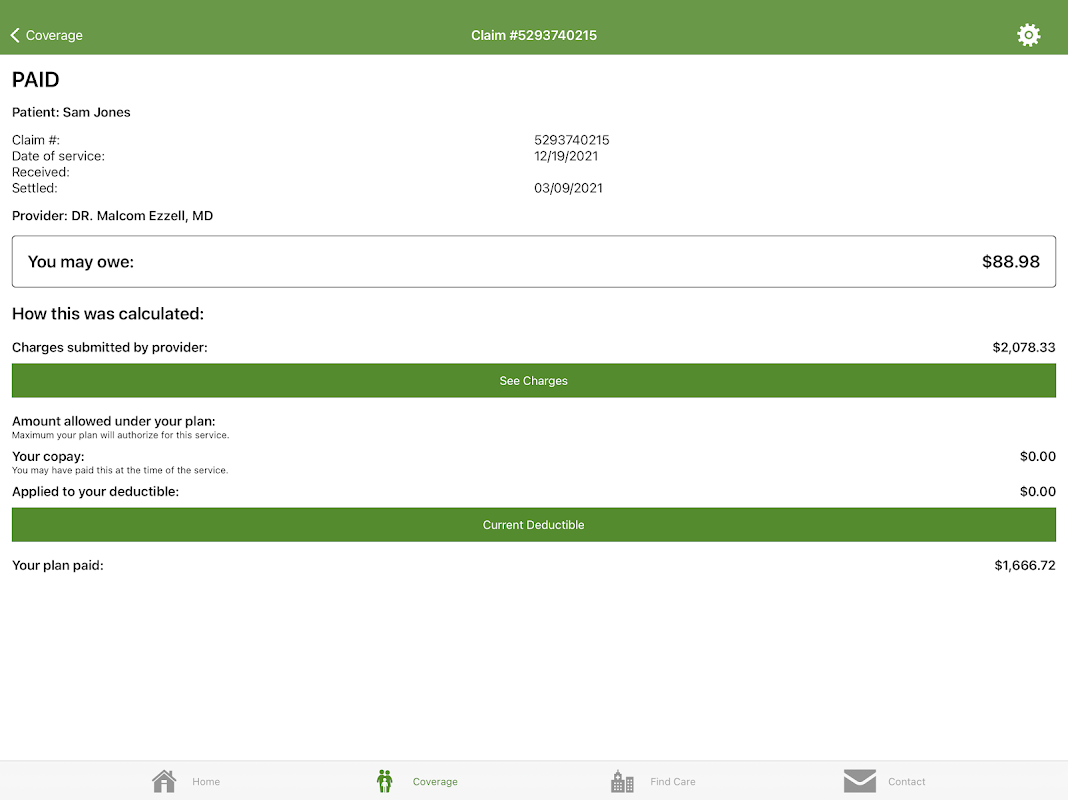Click the Date of service: label

(x=58, y=156)
